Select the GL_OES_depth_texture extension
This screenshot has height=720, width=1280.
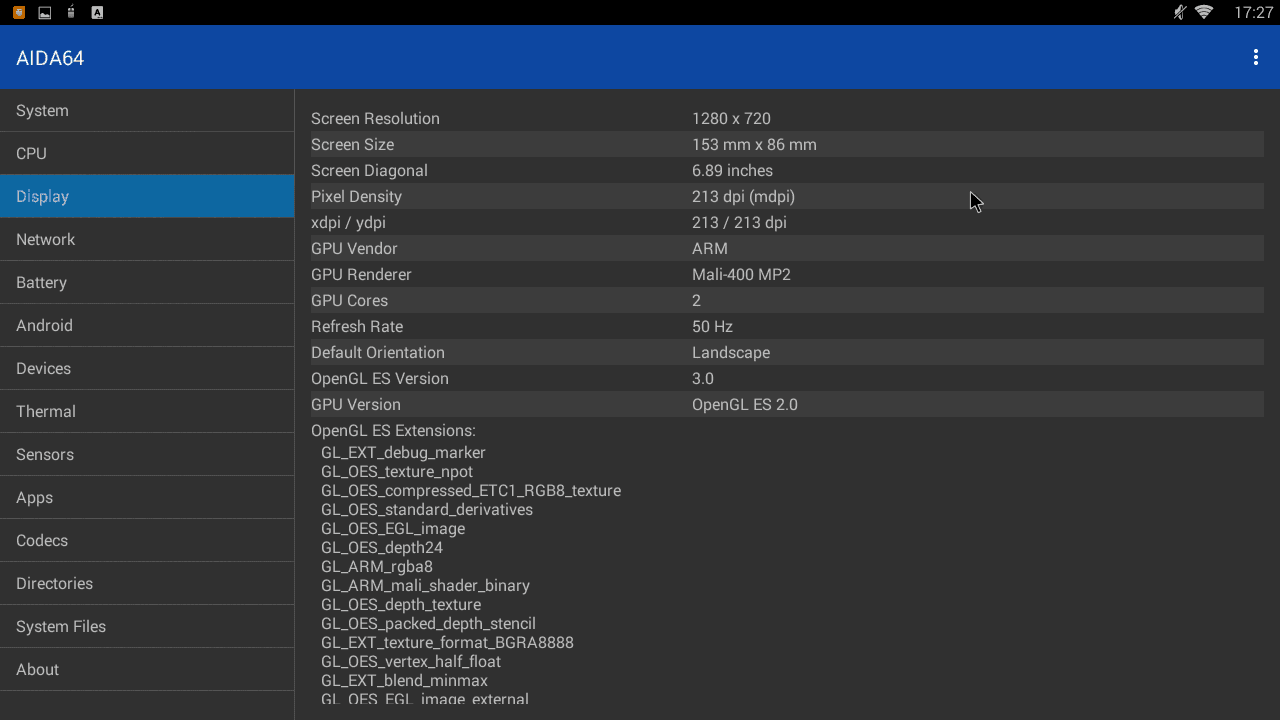point(401,605)
